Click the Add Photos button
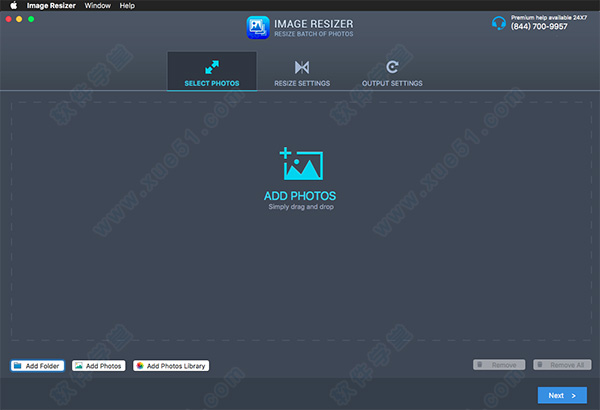Screen dimensions: 600x410 (99, 366)
